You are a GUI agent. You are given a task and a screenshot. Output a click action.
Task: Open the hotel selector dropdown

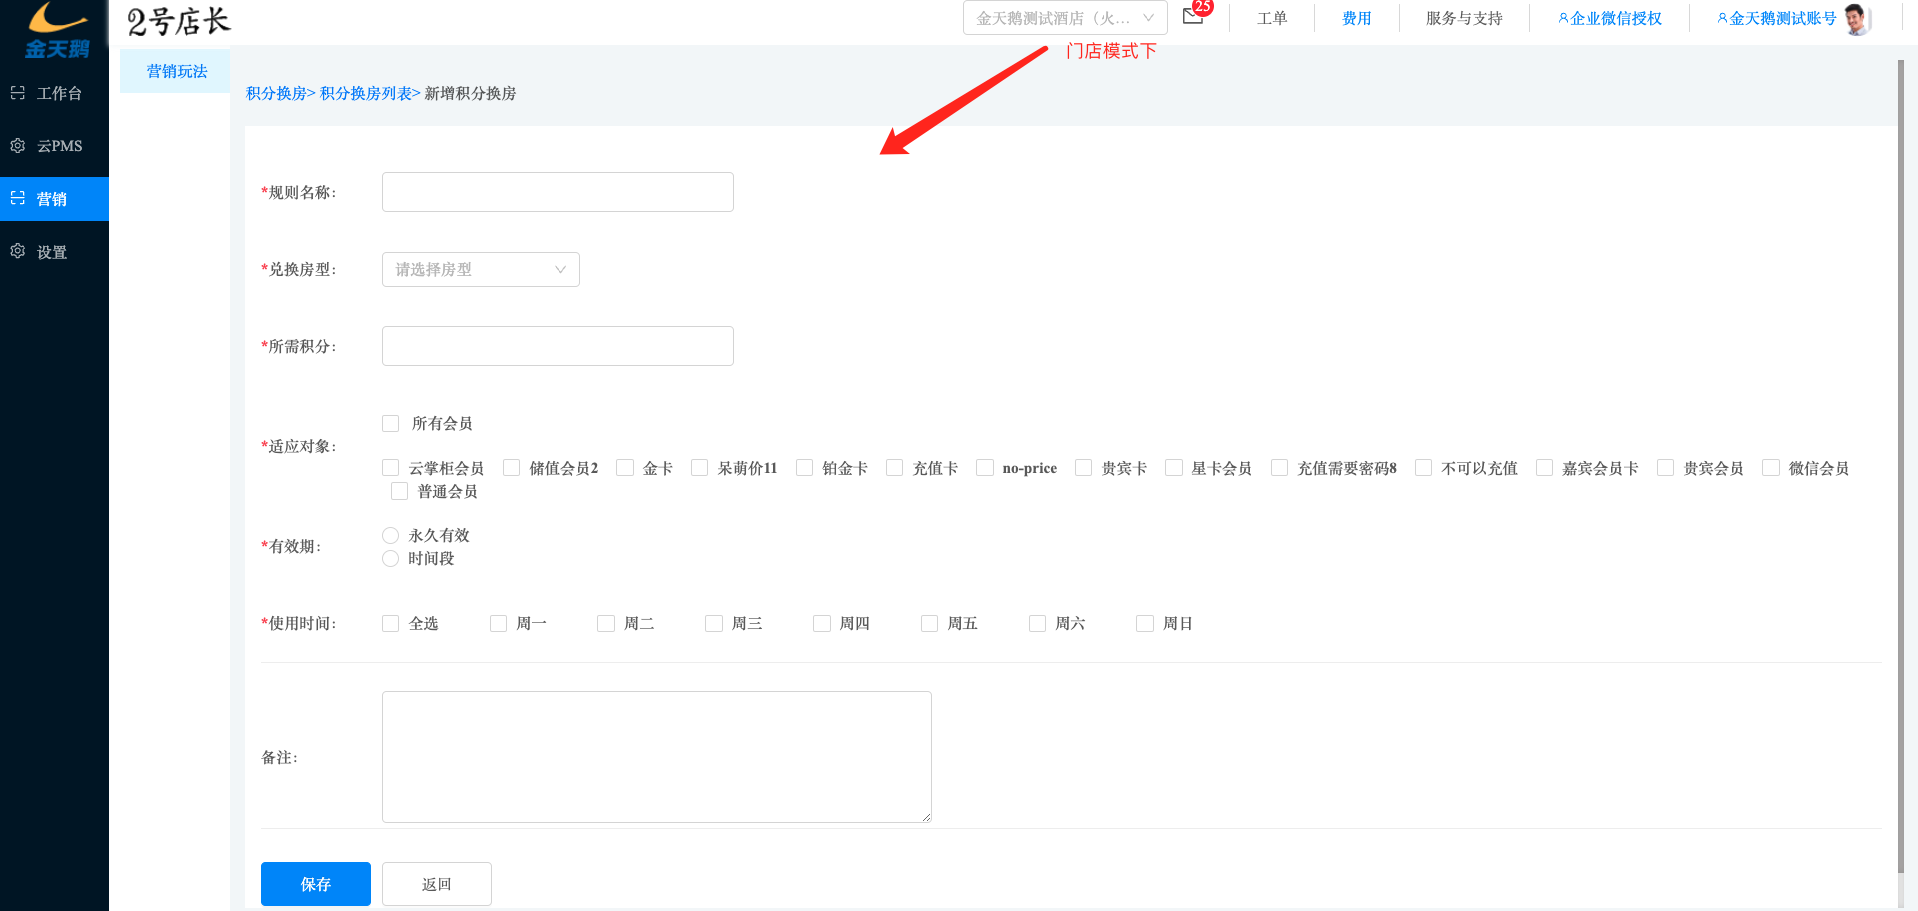1065,18
